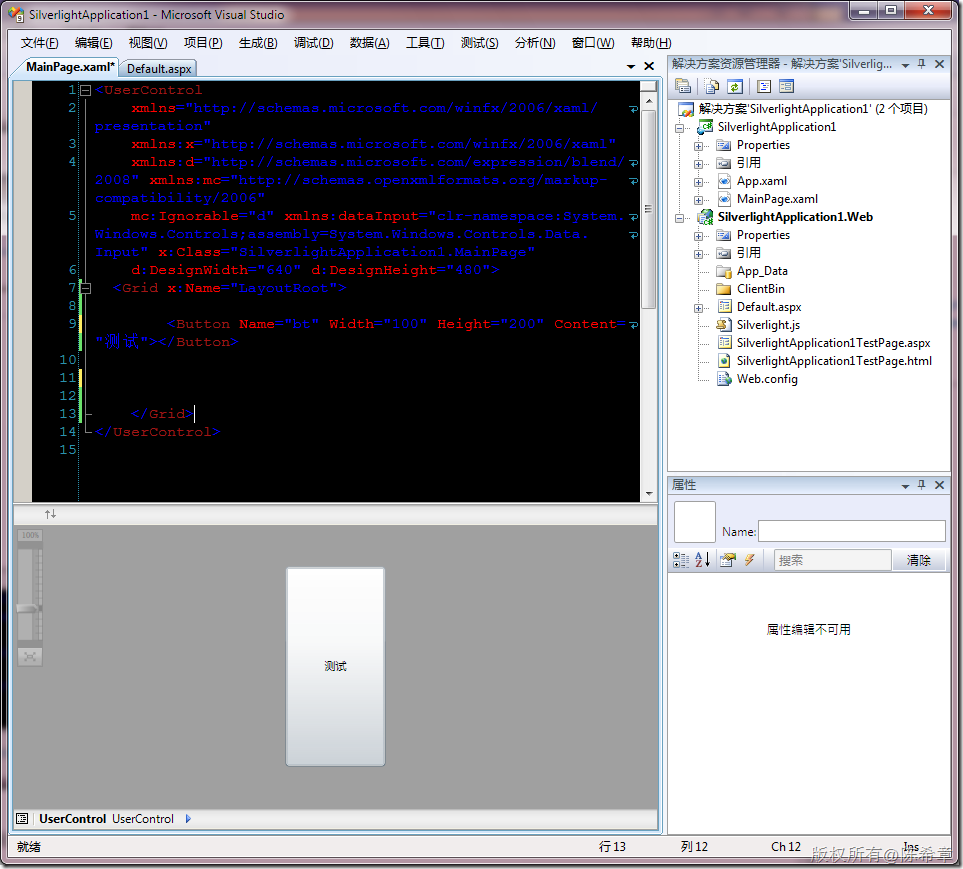Screen dimensions: 963x869
Task: Pin the 属性 panel with pushpin icon
Action: click(x=921, y=485)
